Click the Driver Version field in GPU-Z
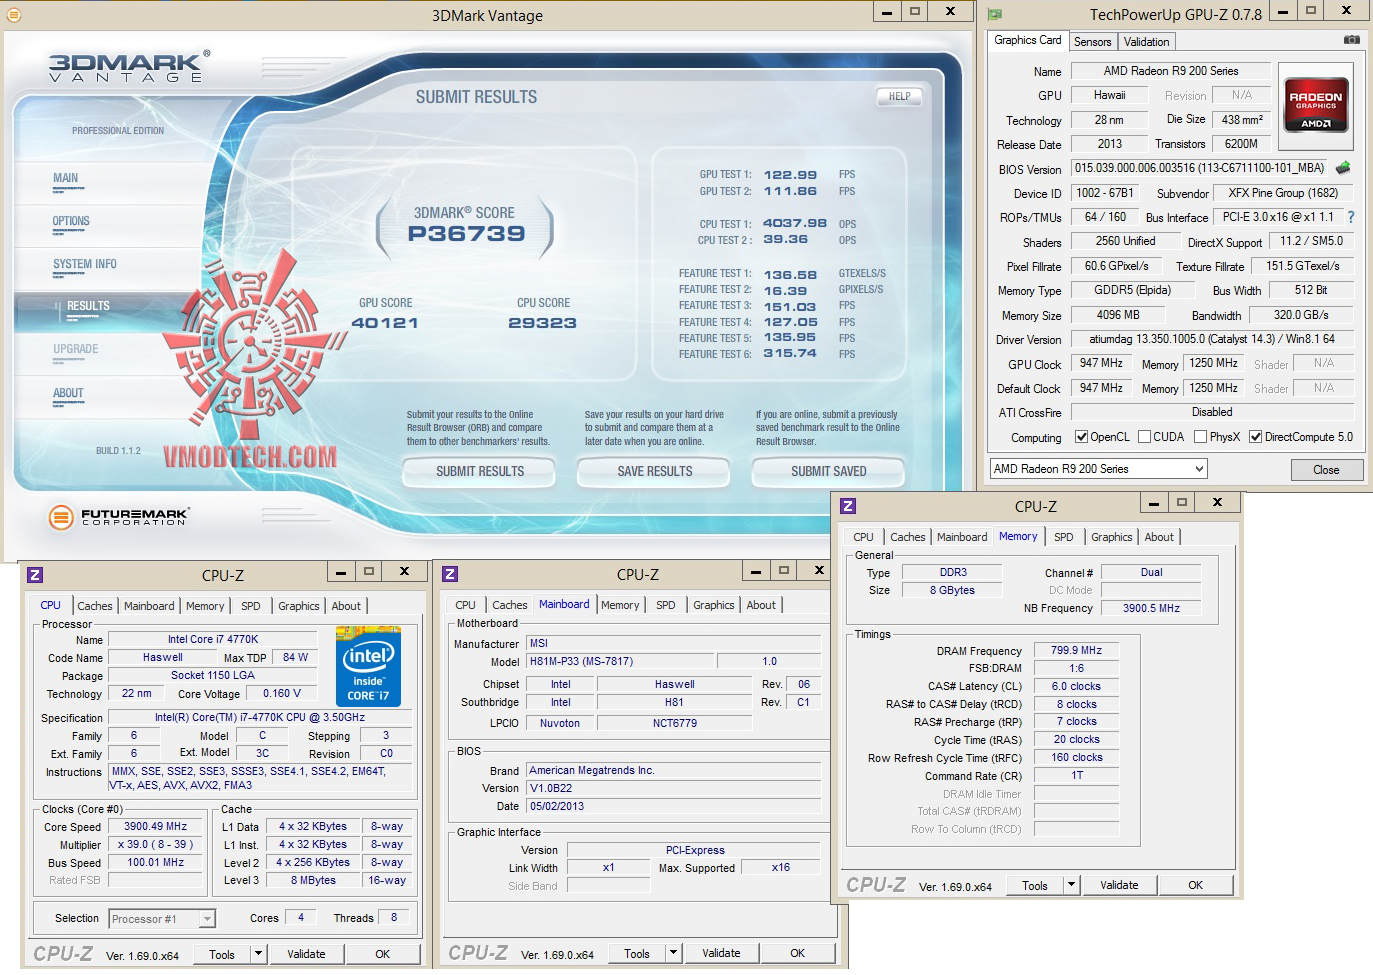This screenshot has width=1373, height=975. pyautogui.click(x=1212, y=339)
